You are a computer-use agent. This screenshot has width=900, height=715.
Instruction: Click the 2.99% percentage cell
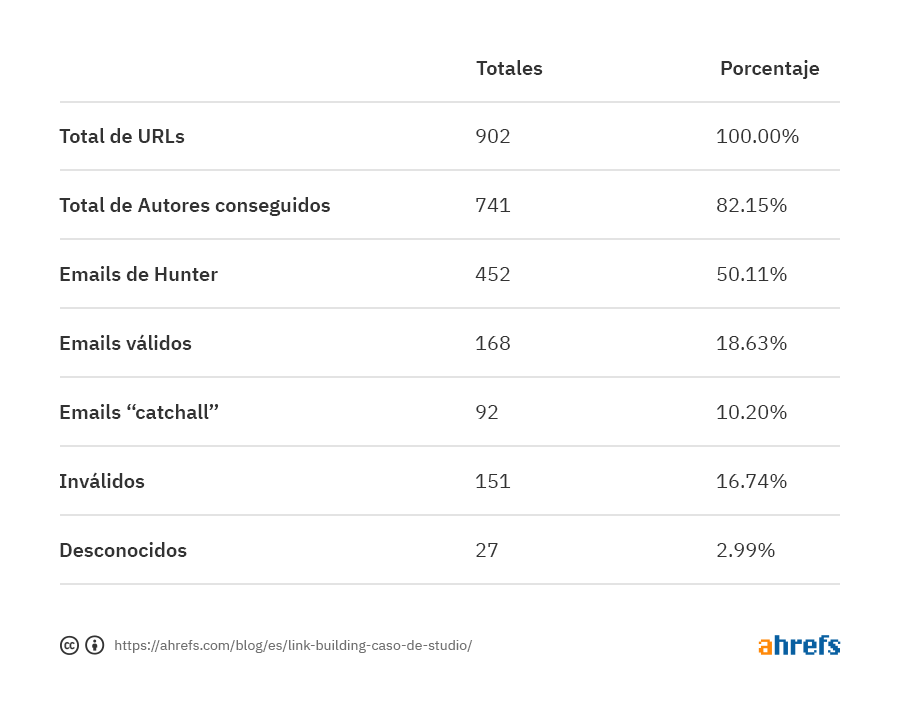(x=745, y=550)
